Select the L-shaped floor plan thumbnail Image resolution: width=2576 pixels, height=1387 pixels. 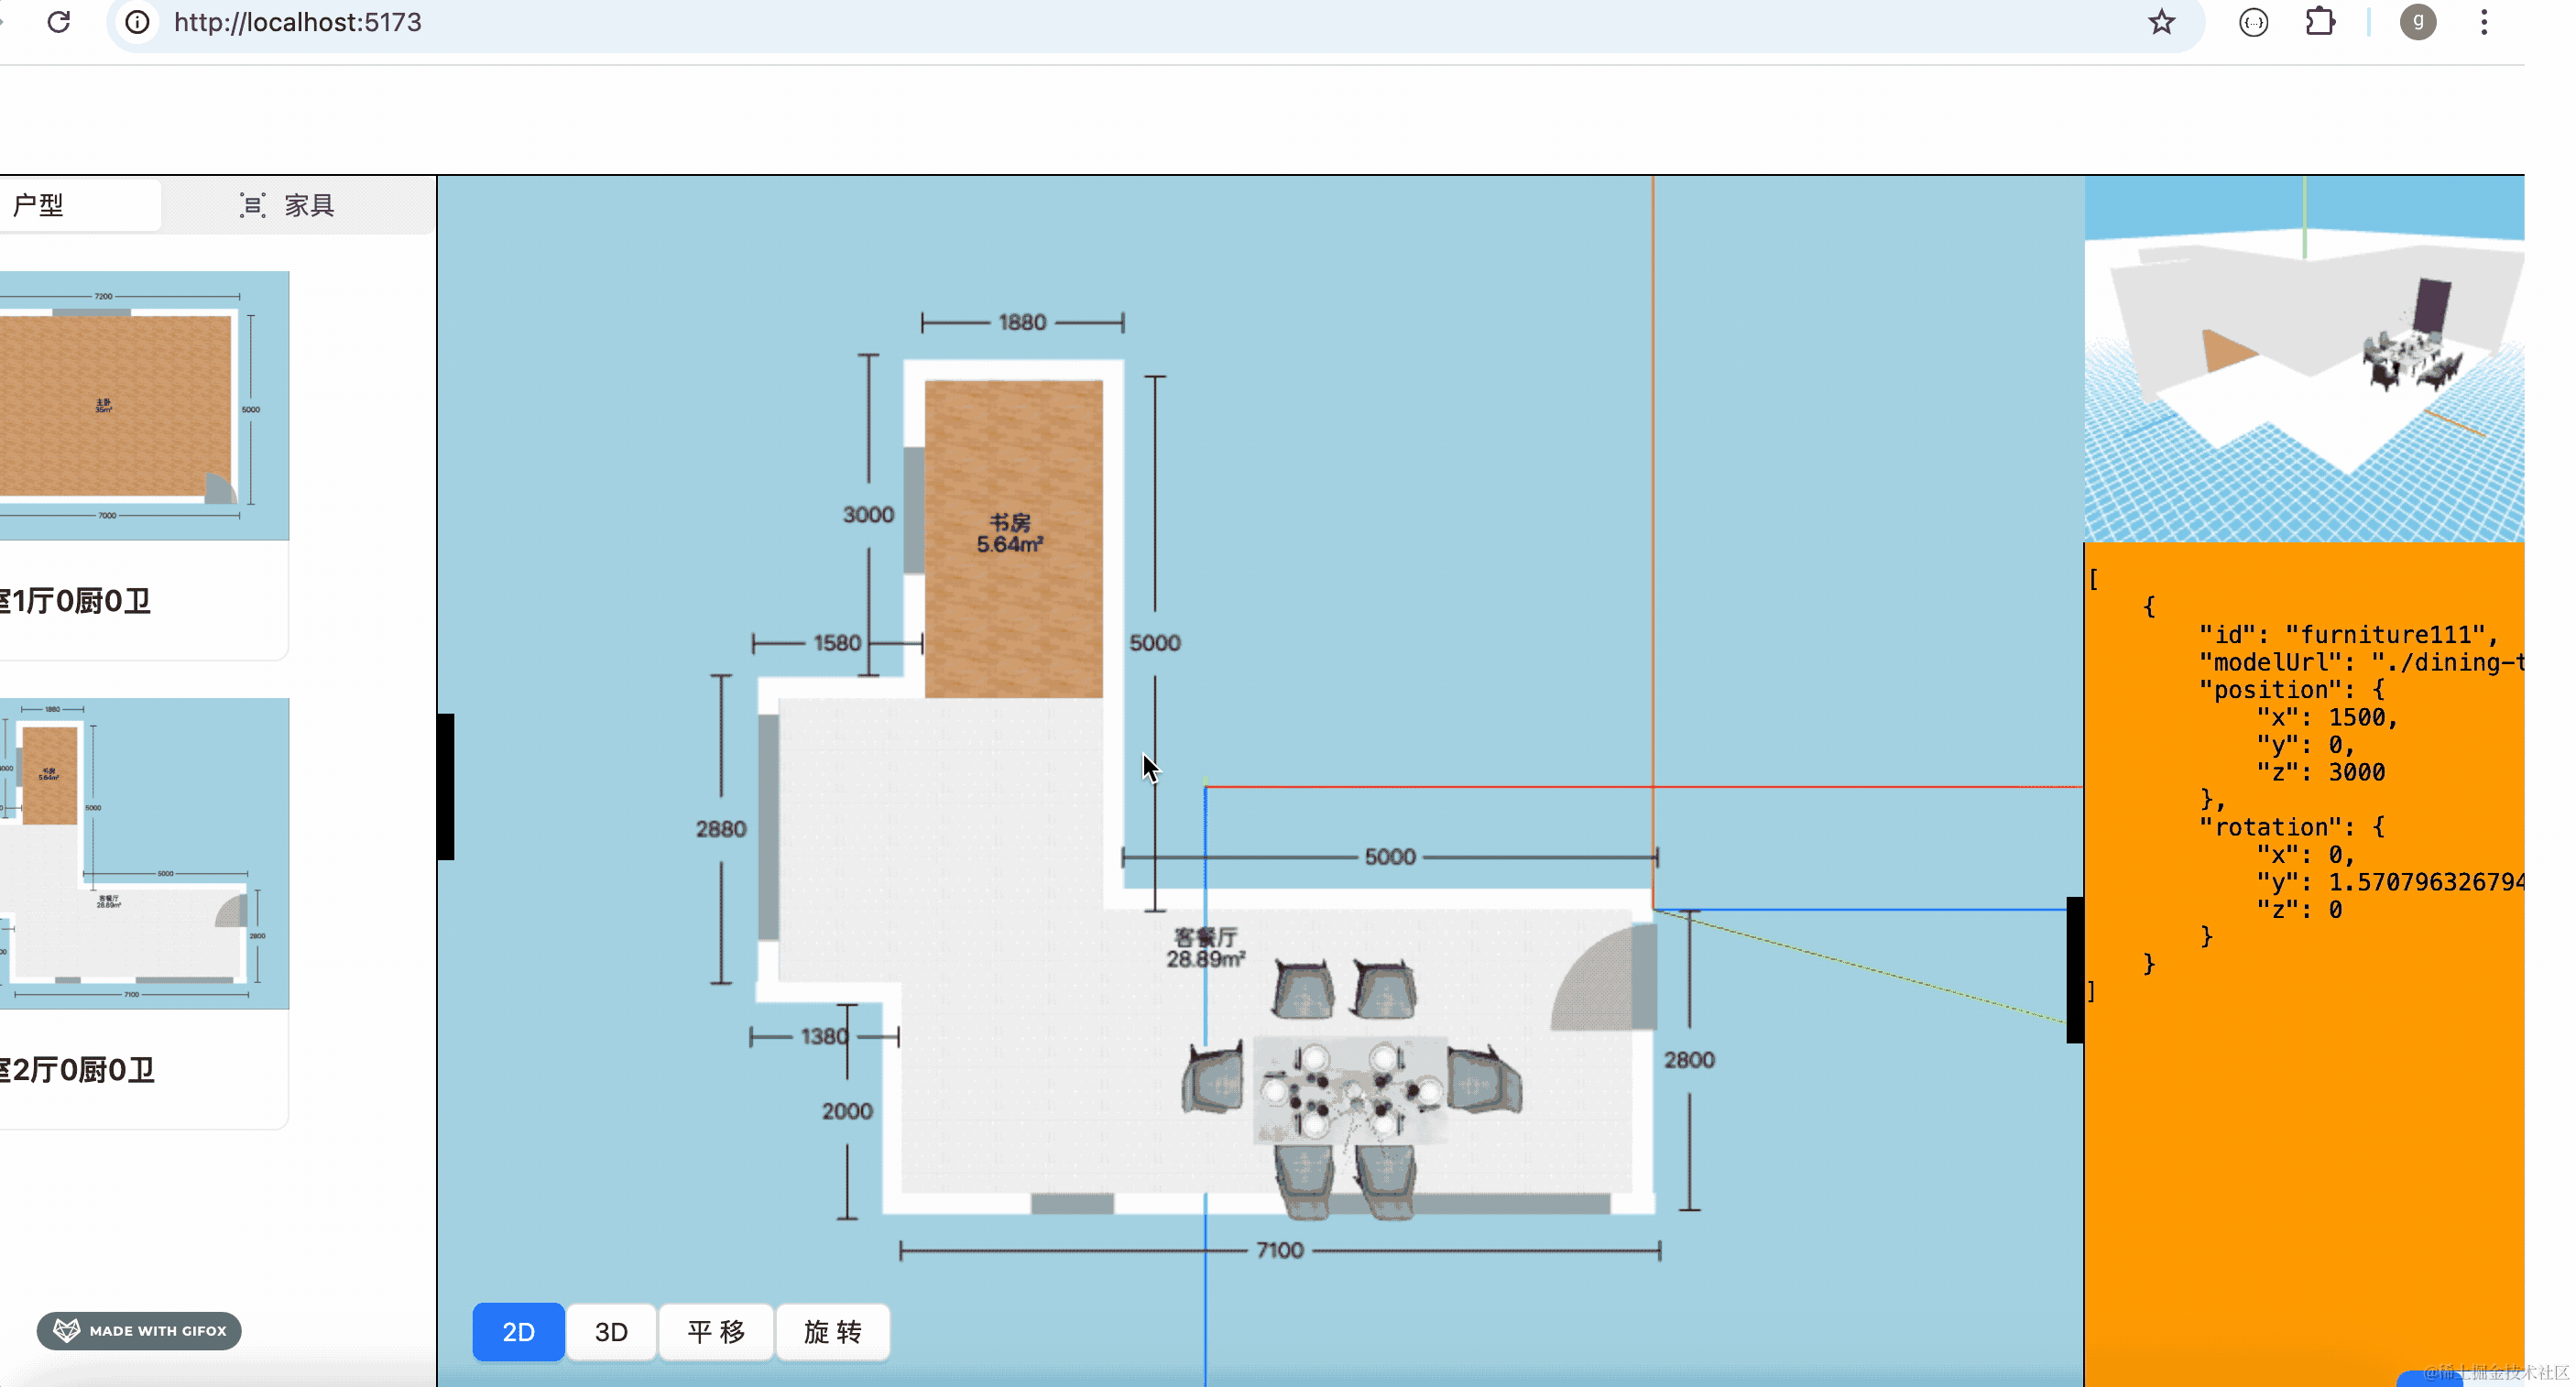point(144,853)
